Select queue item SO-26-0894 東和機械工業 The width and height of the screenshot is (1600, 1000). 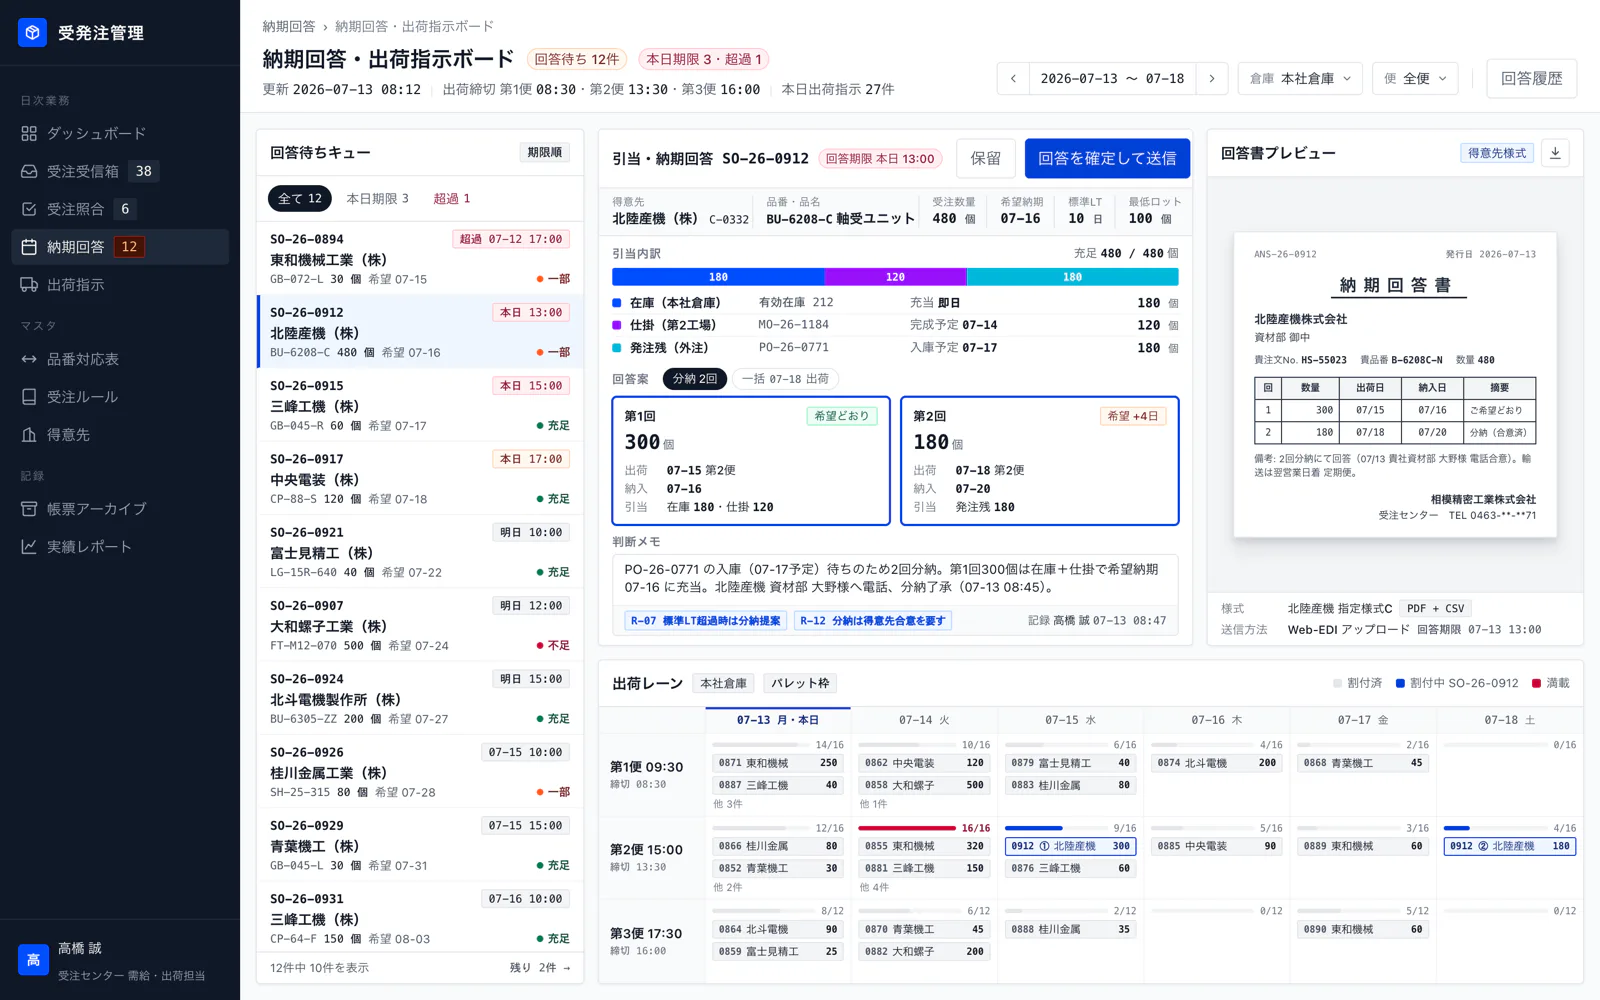coord(420,258)
